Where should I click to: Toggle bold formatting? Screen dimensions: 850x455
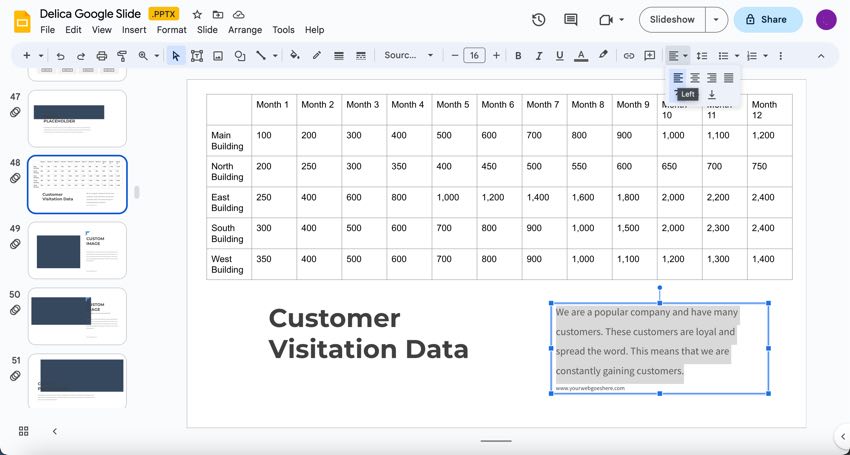518,56
